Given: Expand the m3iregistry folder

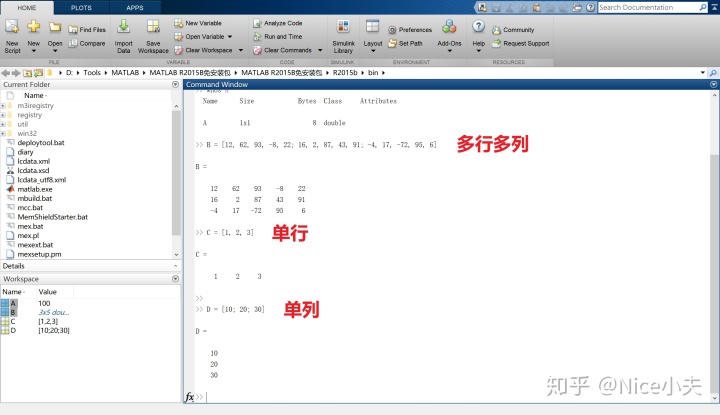Looking at the screenshot, I should point(3,106).
